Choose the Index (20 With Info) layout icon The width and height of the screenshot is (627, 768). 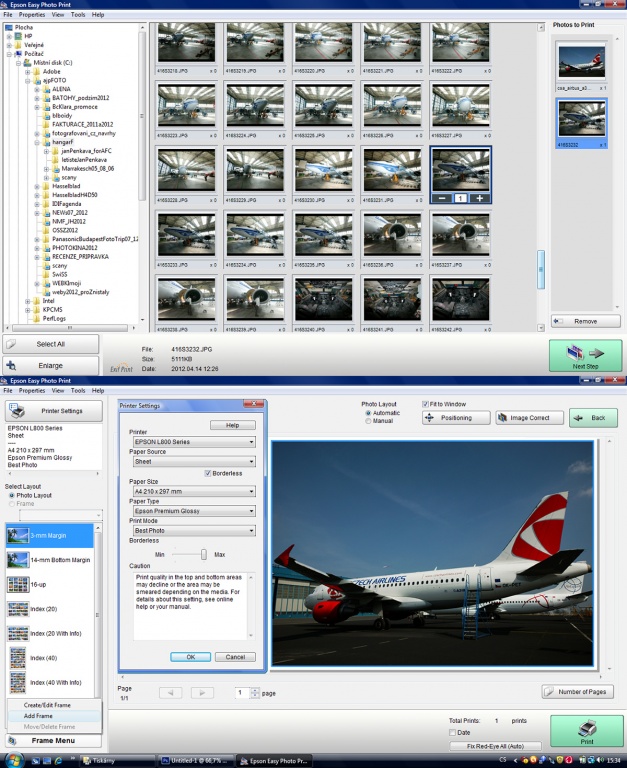(18, 633)
